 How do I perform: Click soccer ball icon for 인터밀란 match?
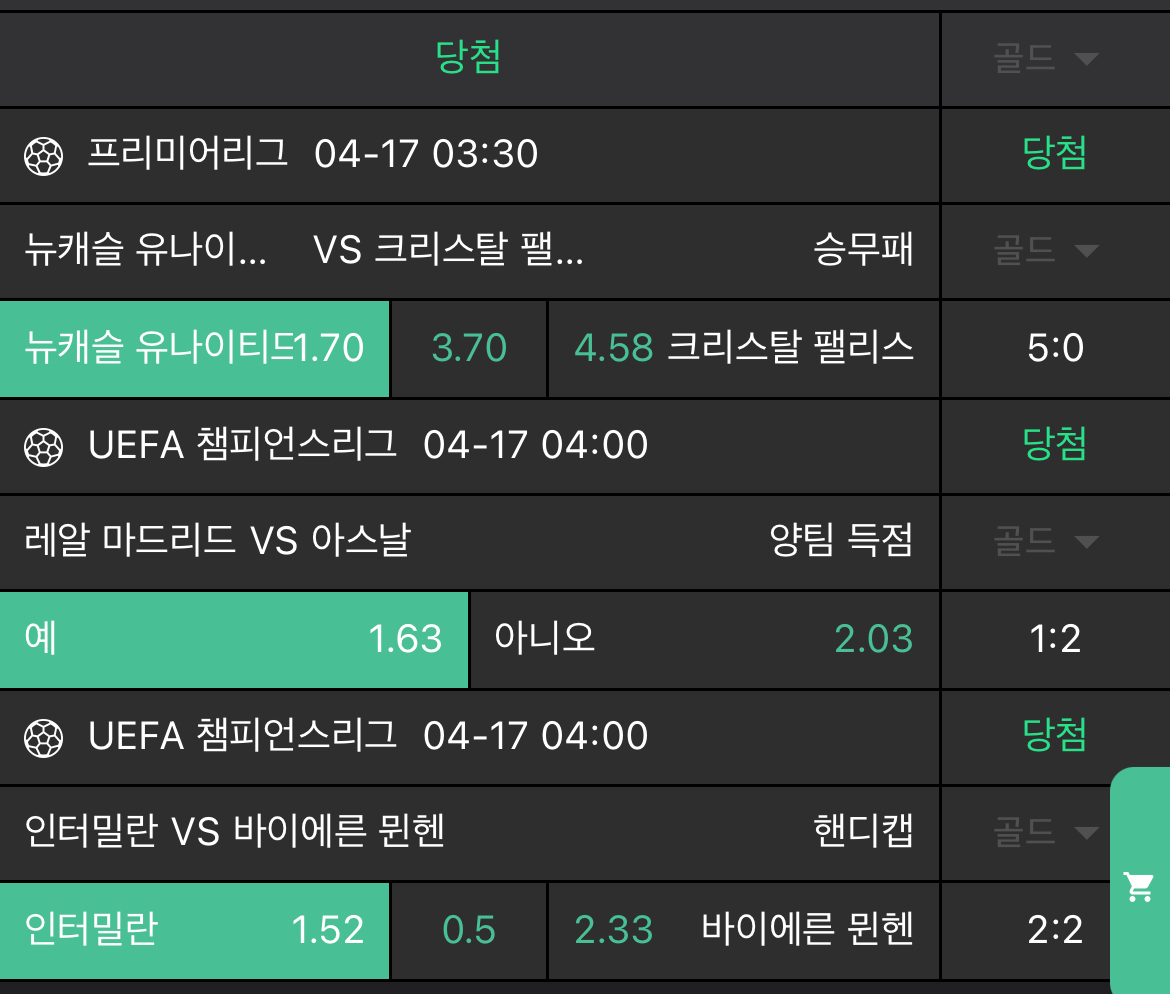(x=43, y=737)
